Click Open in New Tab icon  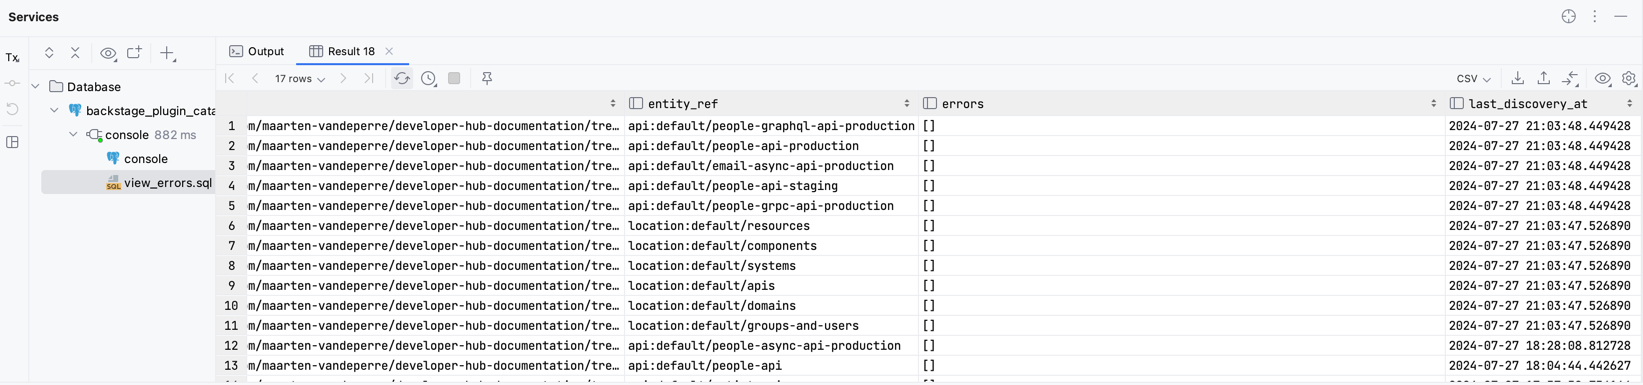click(x=134, y=53)
